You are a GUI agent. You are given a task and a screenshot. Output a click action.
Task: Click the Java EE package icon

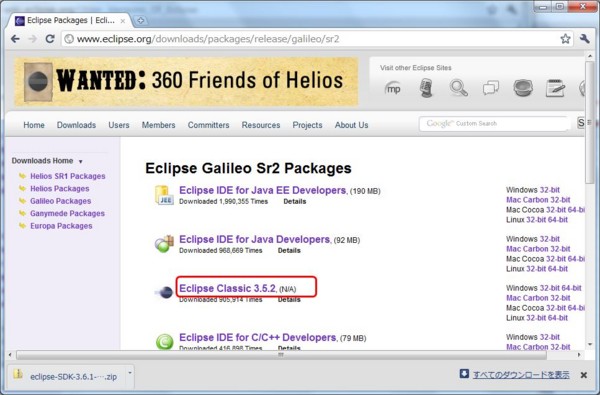[x=164, y=195]
